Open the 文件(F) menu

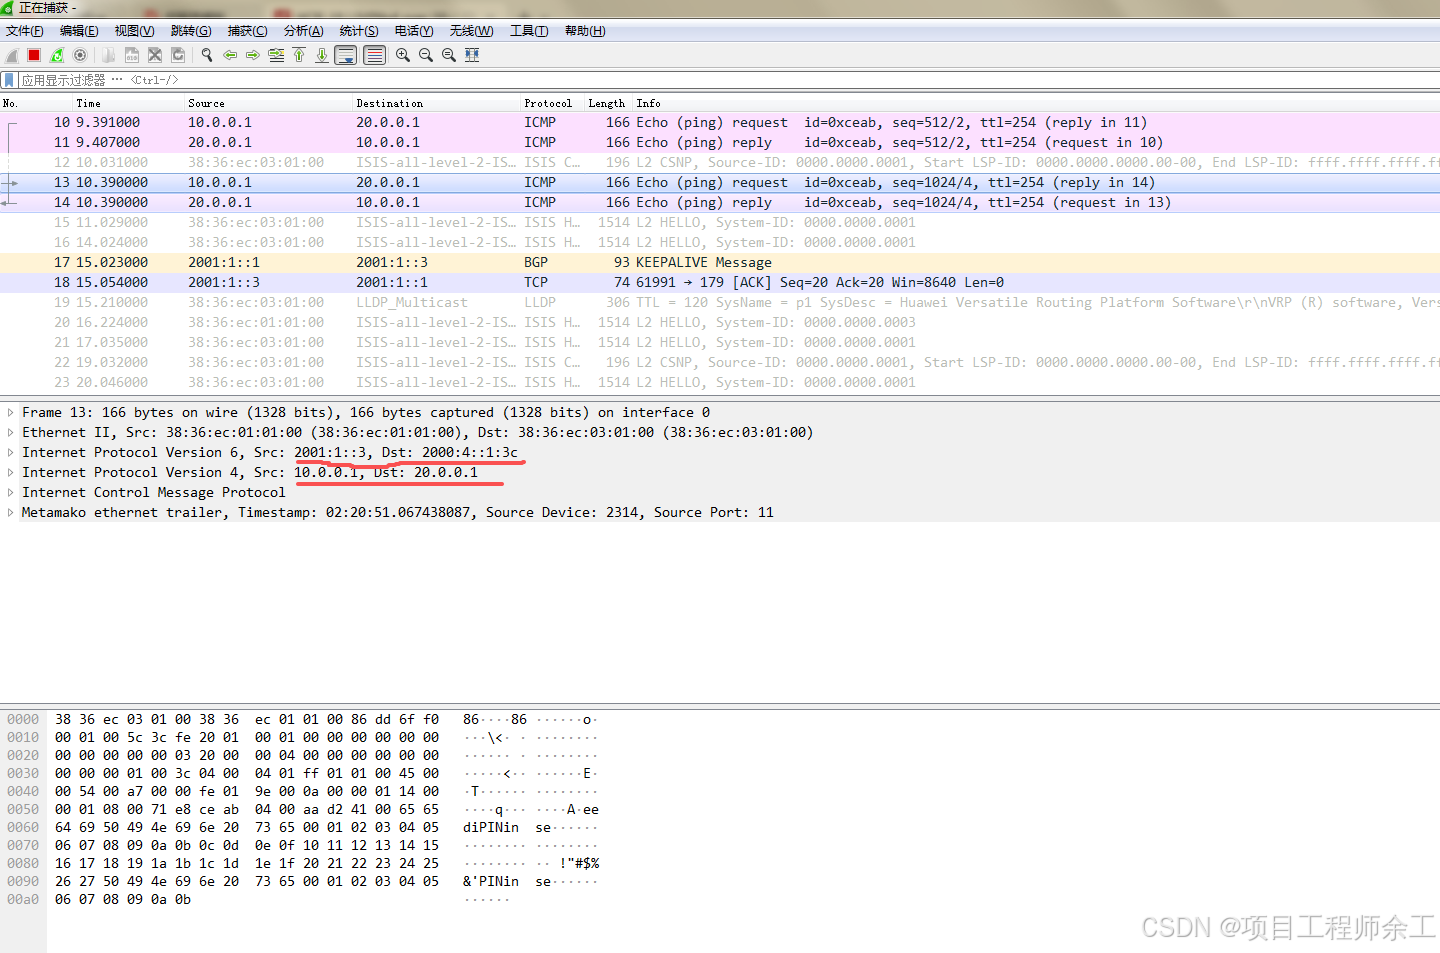[x=25, y=31]
